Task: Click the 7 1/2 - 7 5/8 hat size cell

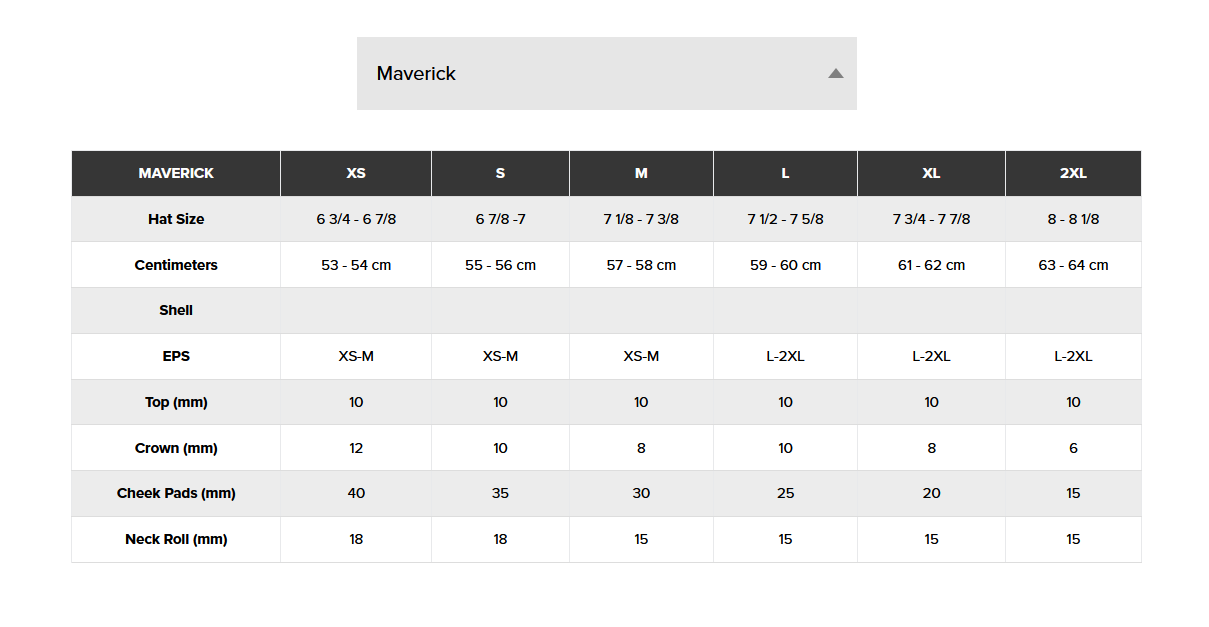Action: tap(785, 219)
